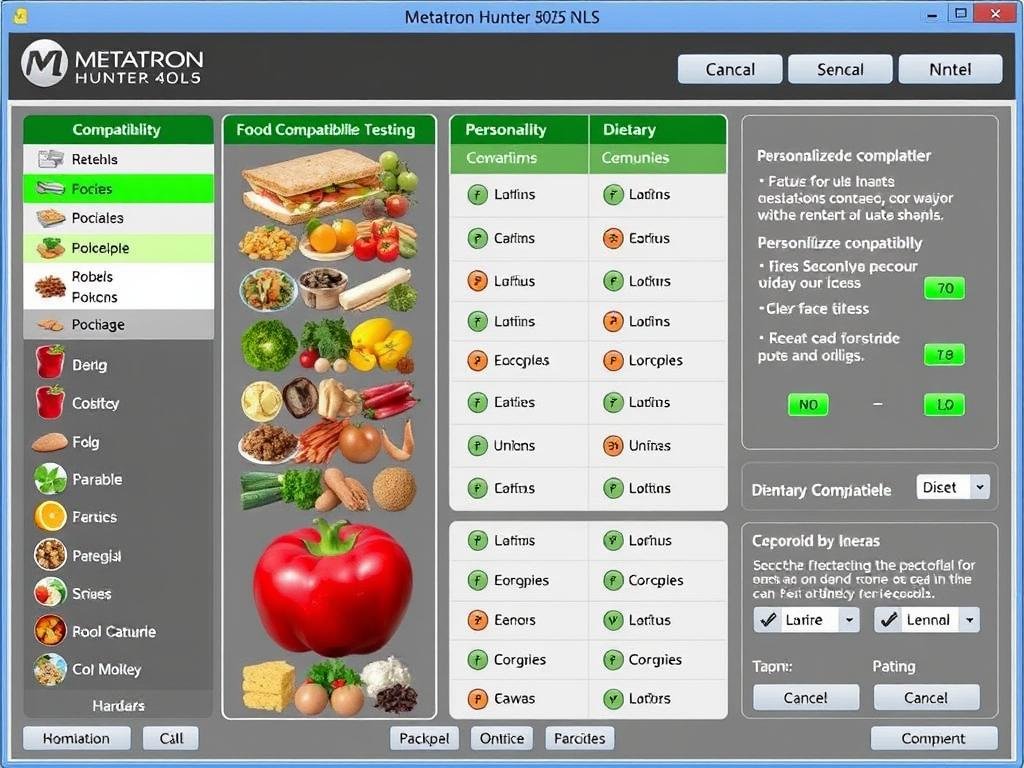This screenshot has width=1024, height=768.
Task: Toggle the Larire checkbox in Ceporoid section
Action: point(767,620)
